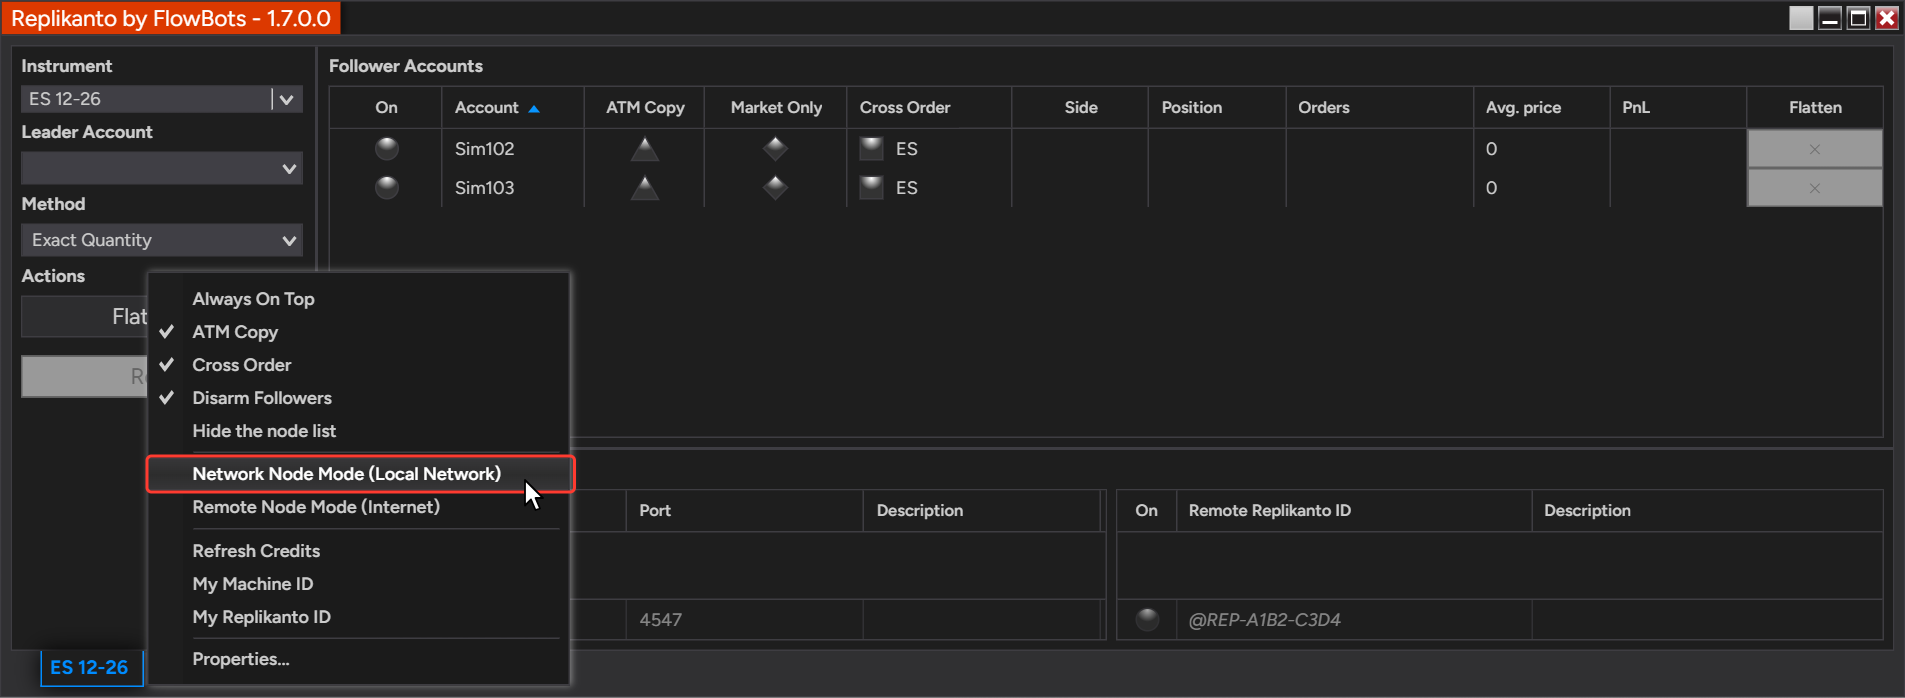This screenshot has height=698, width=1905.
Task: Toggle the On radio for Sim103
Action: [387, 187]
